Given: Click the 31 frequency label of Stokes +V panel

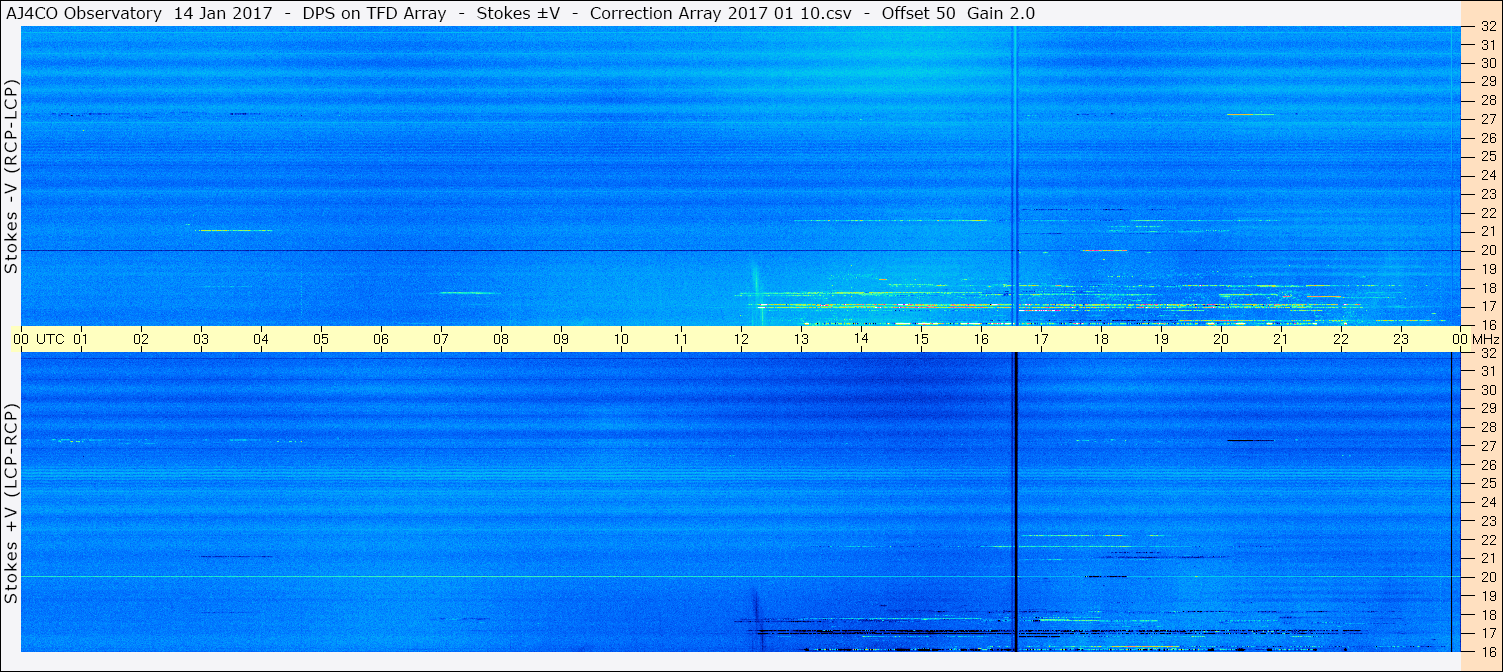Looking at the screenshot, I should (x=1488, y=371).
